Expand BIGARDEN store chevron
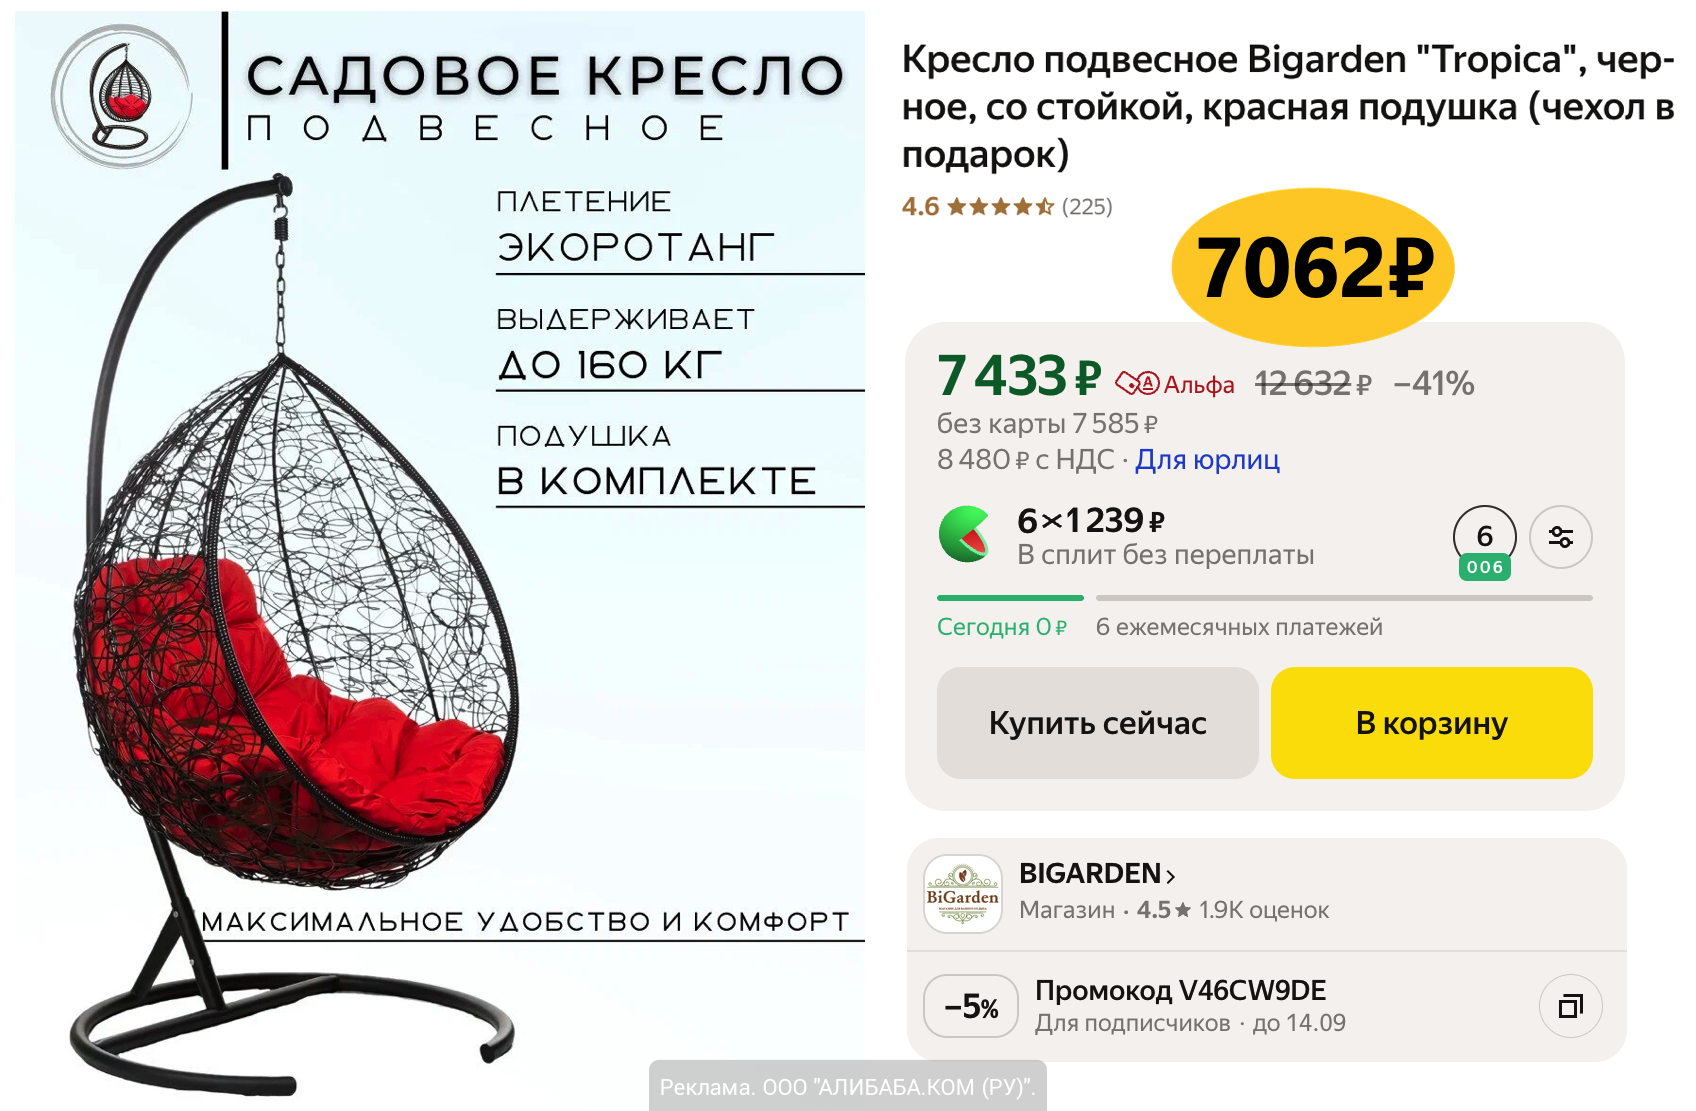The image size is (1696, 1111). 1171,876
